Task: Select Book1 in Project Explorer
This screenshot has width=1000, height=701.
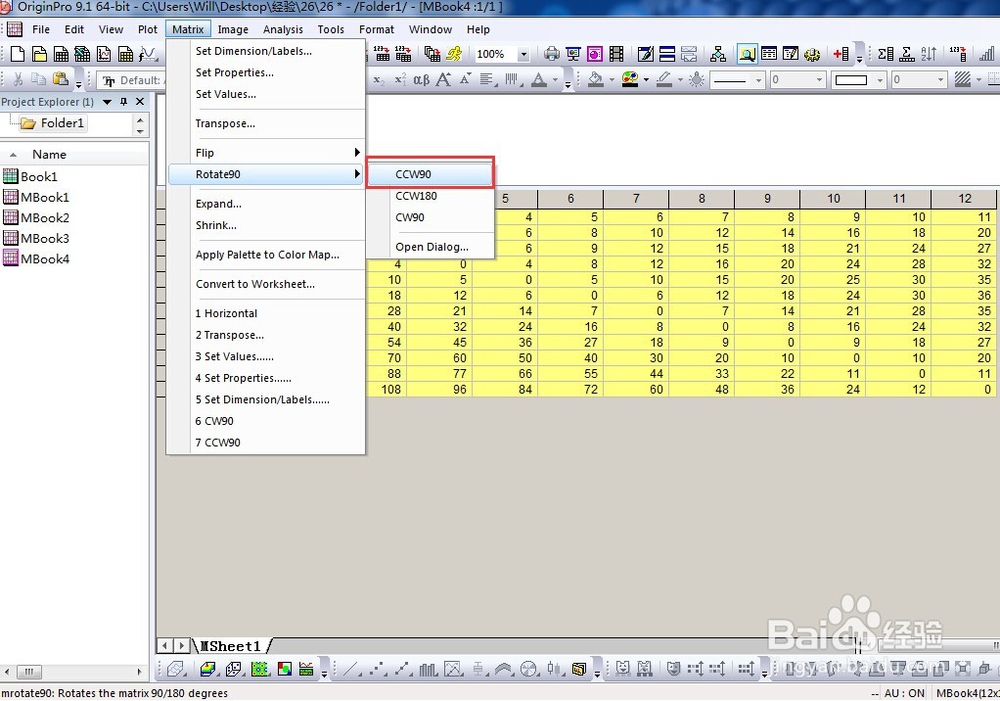Action: 31,177
